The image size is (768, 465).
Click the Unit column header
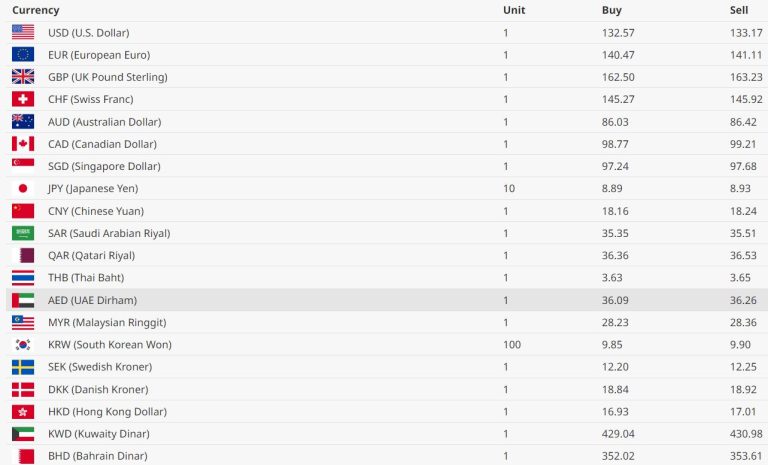coord(514,10)
